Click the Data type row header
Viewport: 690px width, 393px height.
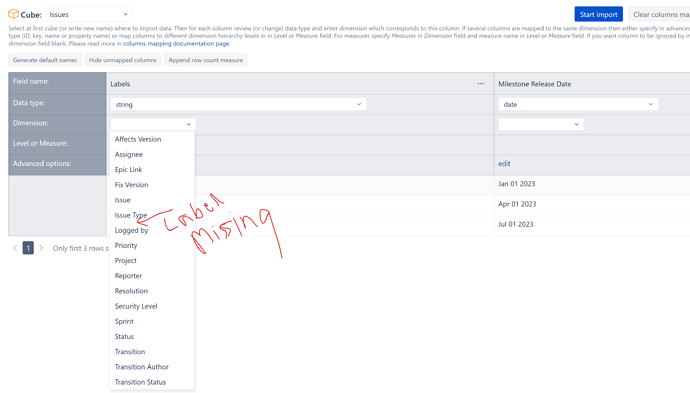pyautogui.click(x=57, y=104)
